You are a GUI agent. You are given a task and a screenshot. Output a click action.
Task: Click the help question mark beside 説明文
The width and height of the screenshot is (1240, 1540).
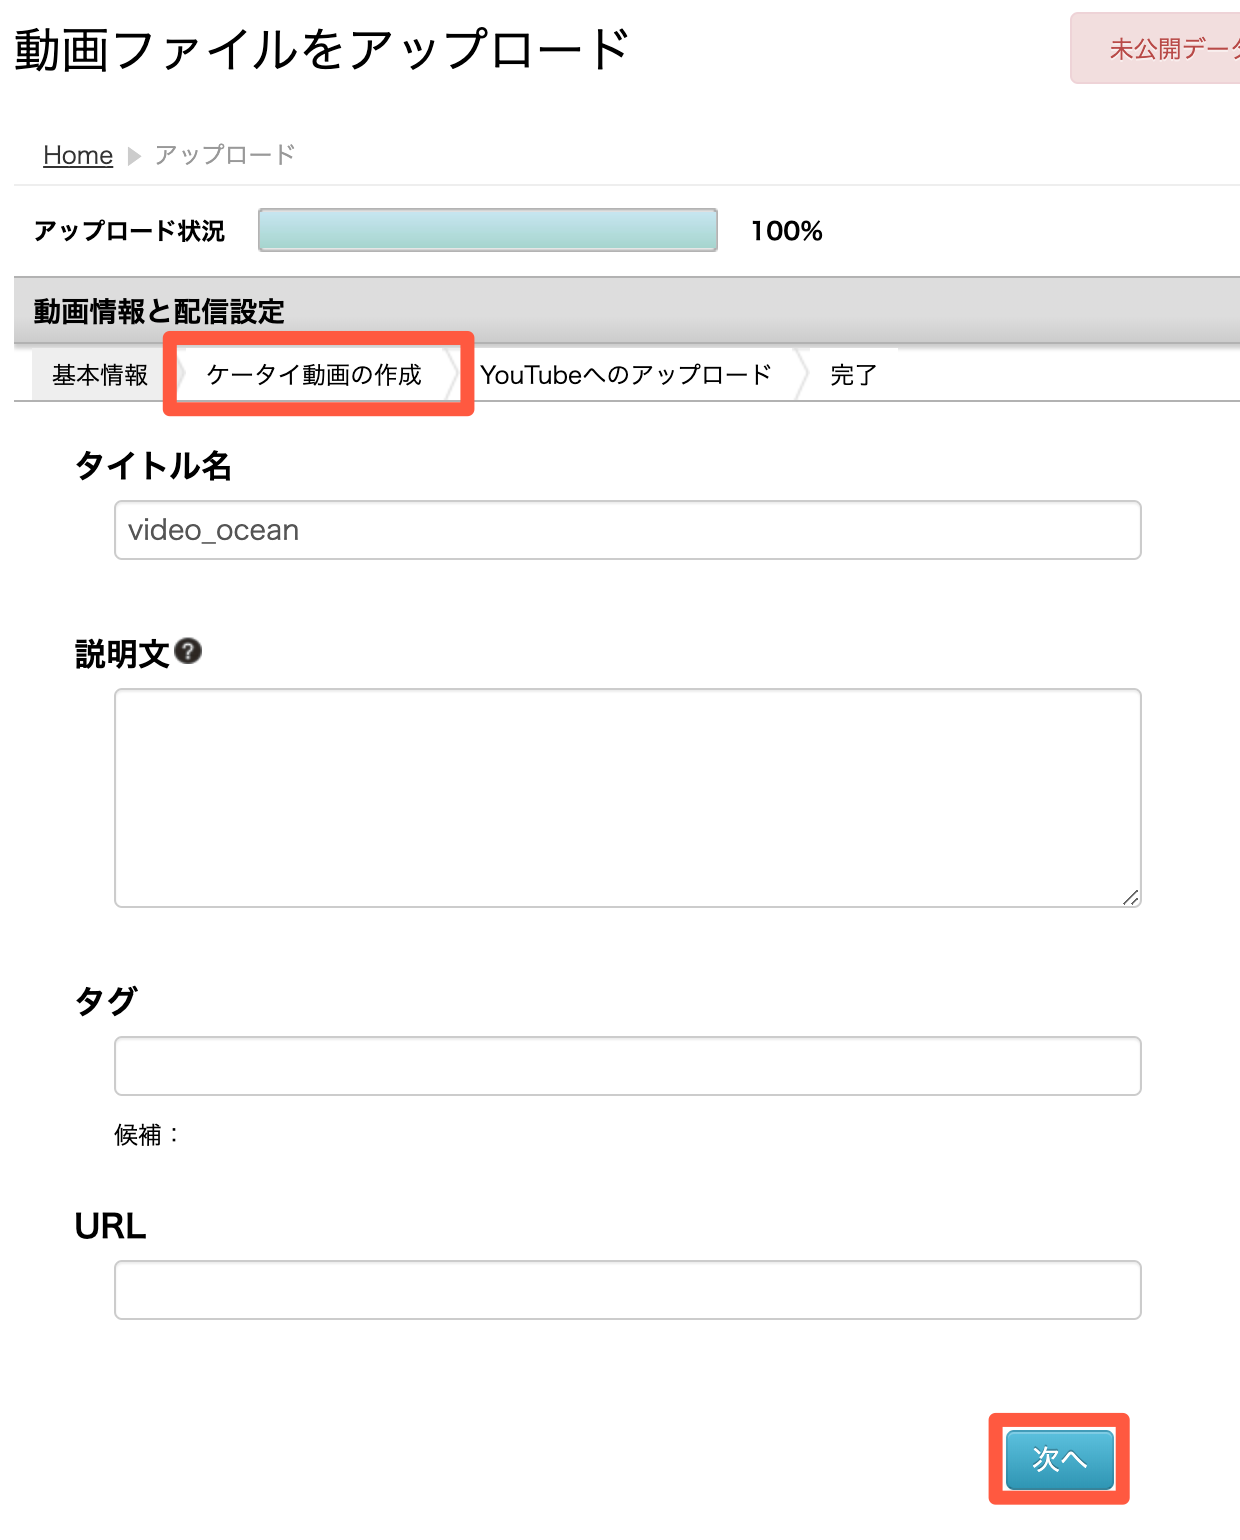[188, 651]
